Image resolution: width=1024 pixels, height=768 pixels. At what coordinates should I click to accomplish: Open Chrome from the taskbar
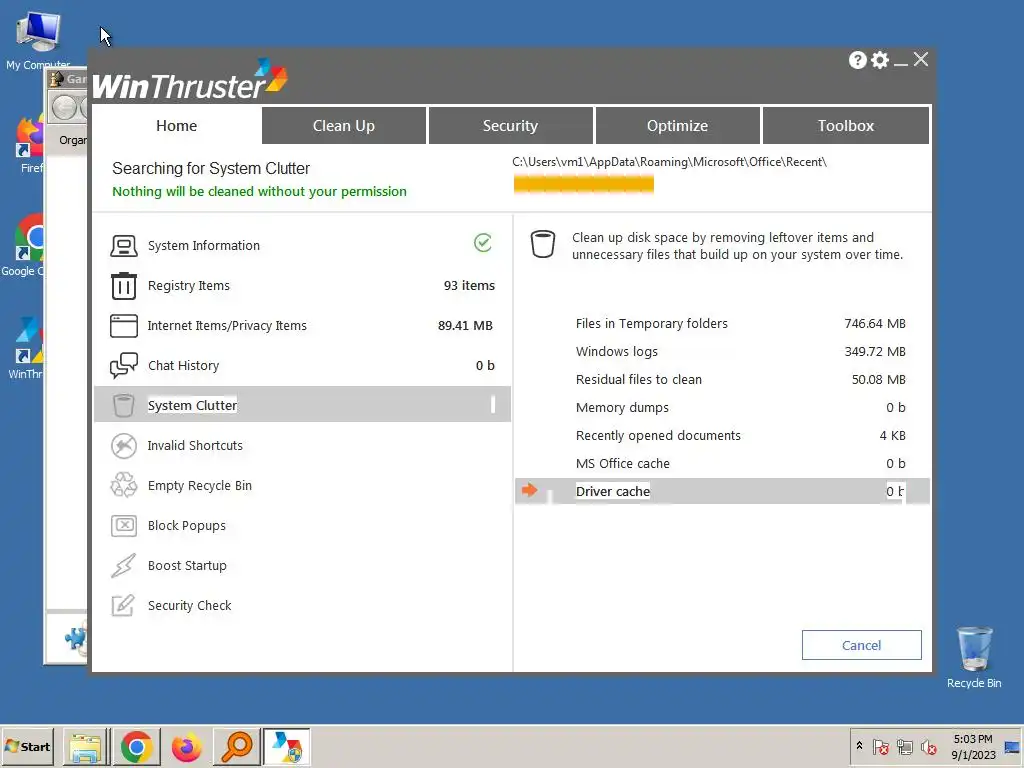pyautogui.click(x=136, y=746)
